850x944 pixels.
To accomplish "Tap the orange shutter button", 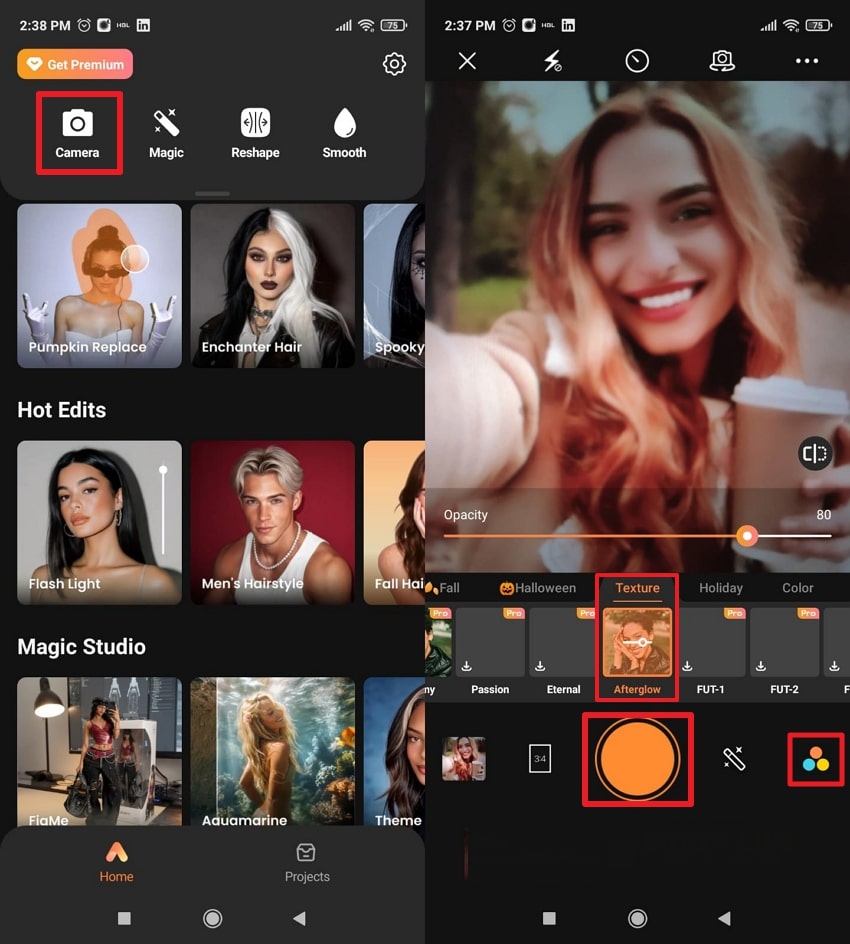I will tap(638, 759).
